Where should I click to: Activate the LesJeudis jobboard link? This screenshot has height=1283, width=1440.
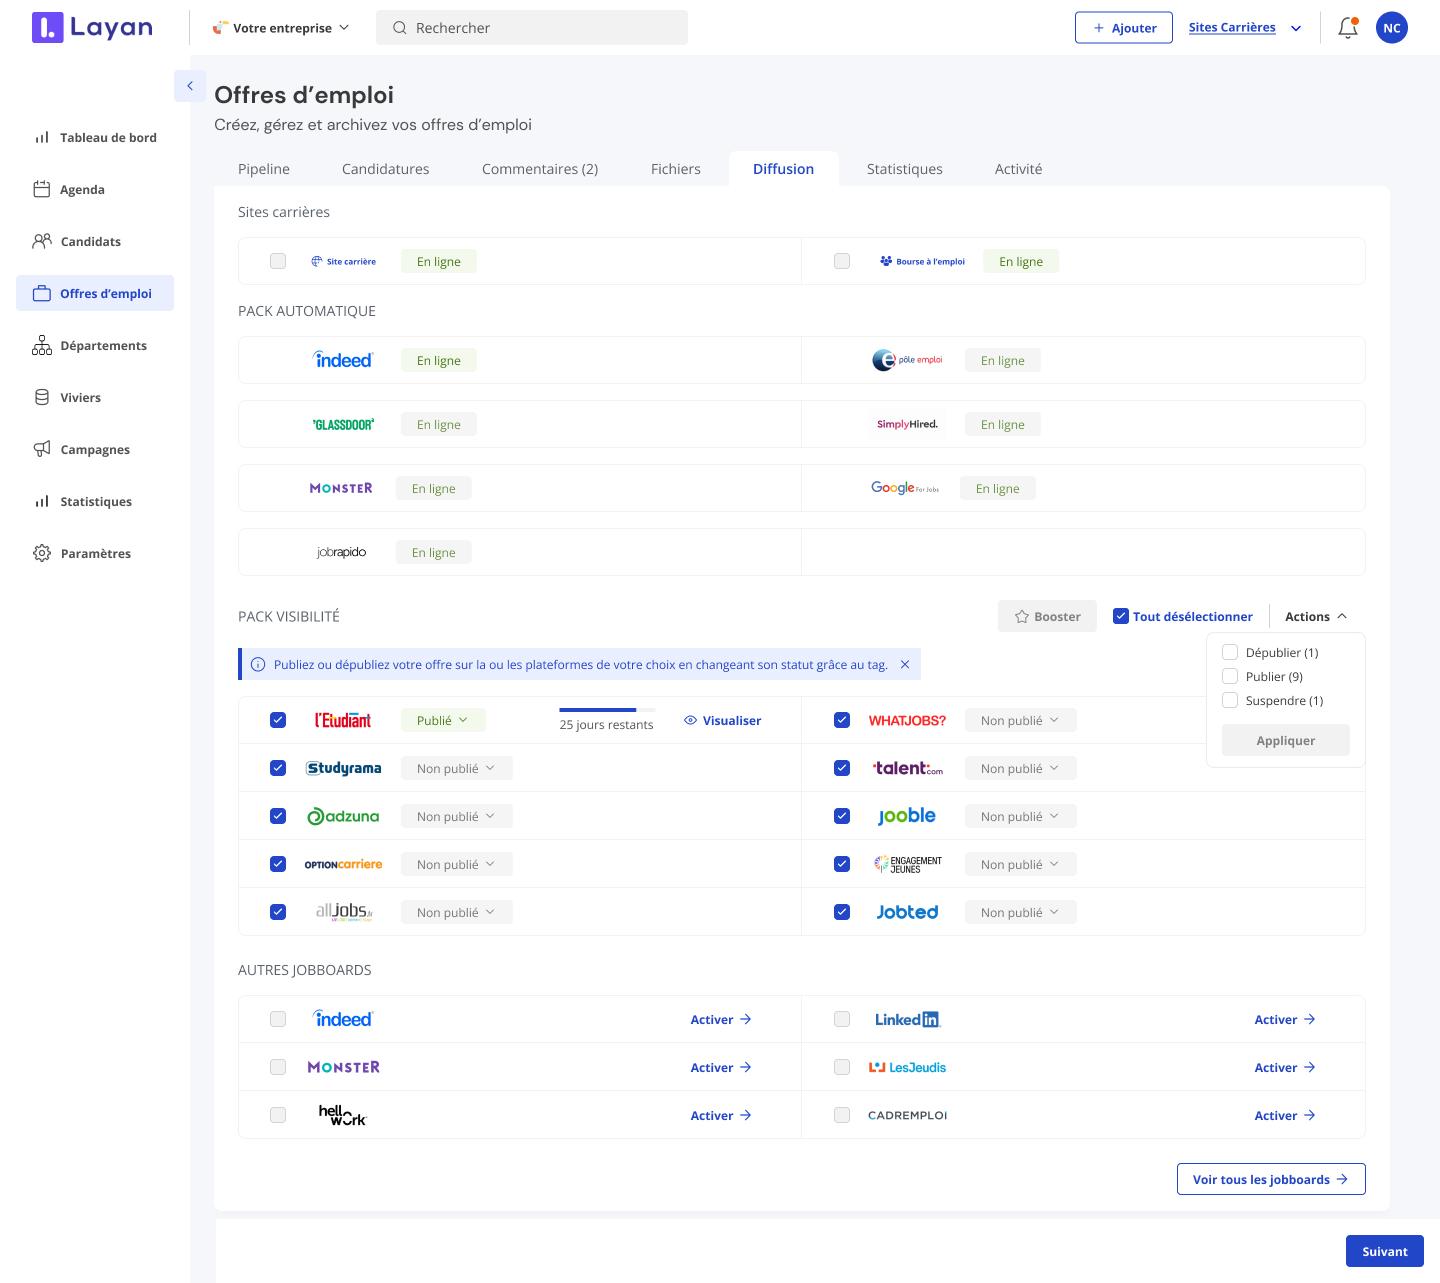[1285, 1067]
